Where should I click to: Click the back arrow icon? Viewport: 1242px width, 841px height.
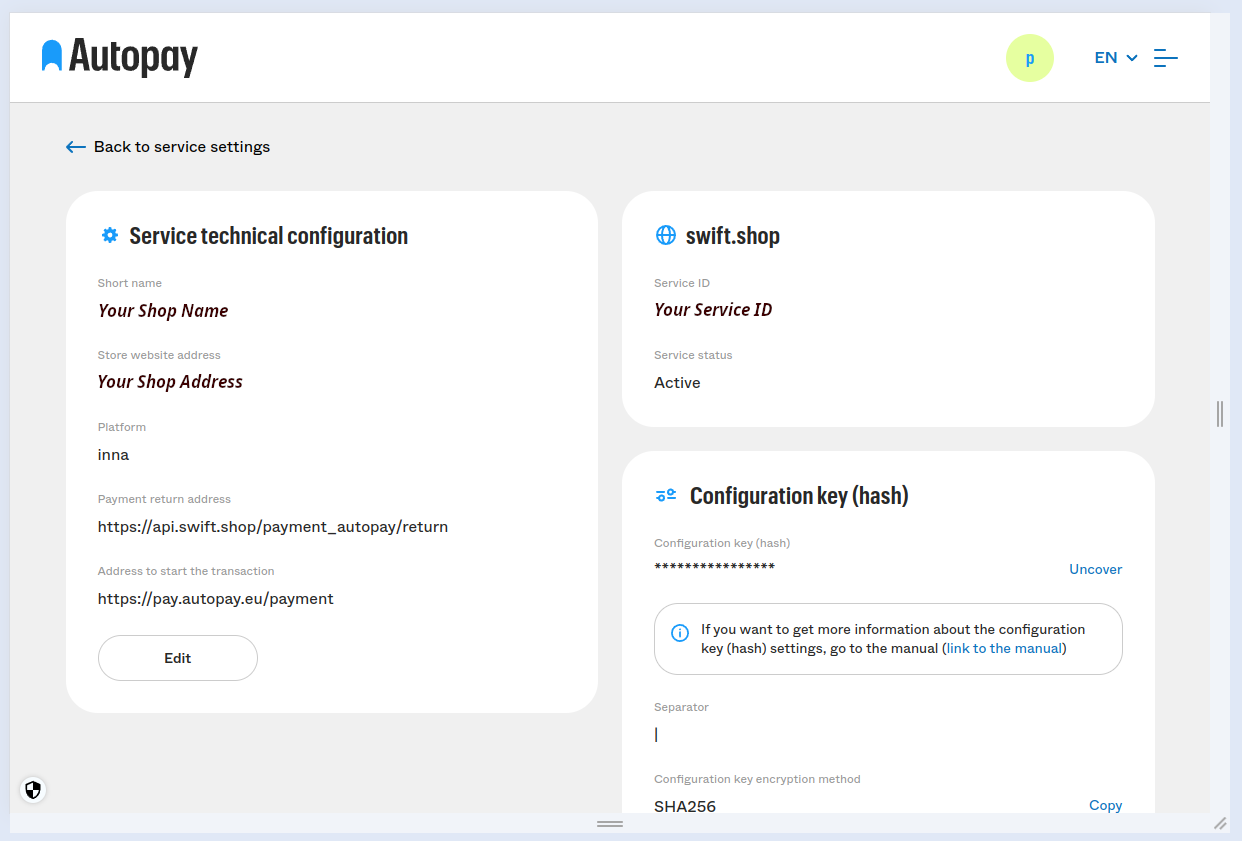tap(76, 147)
